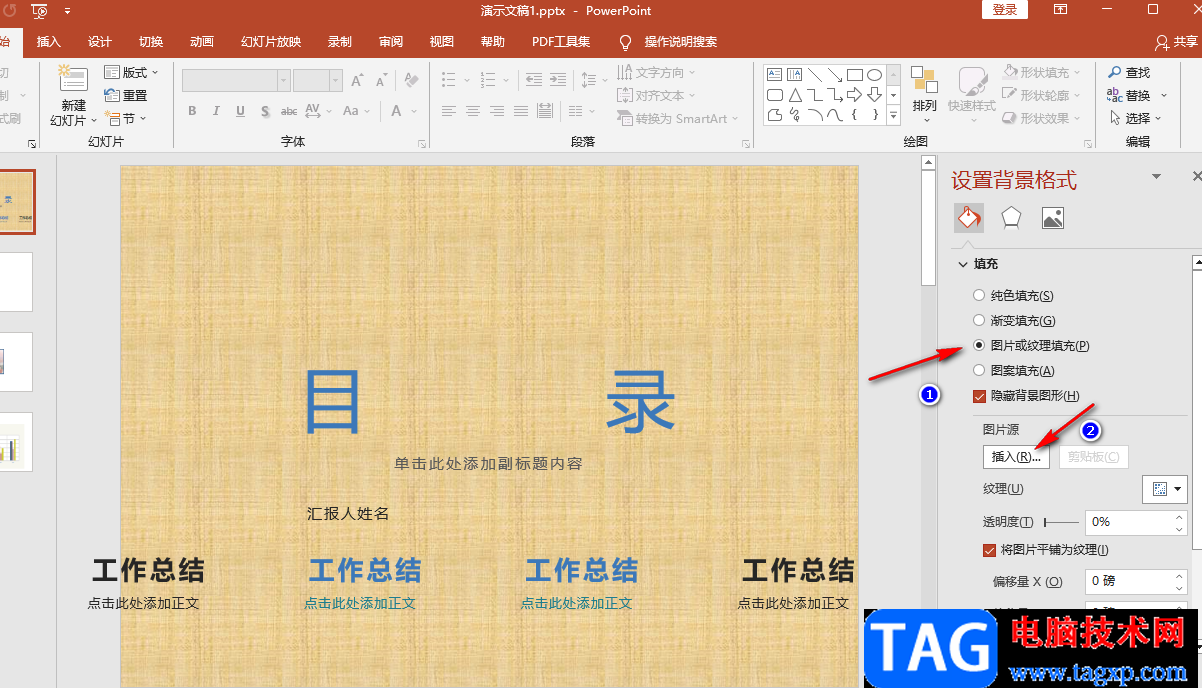Click the Strikethrough abc icon

289,111
